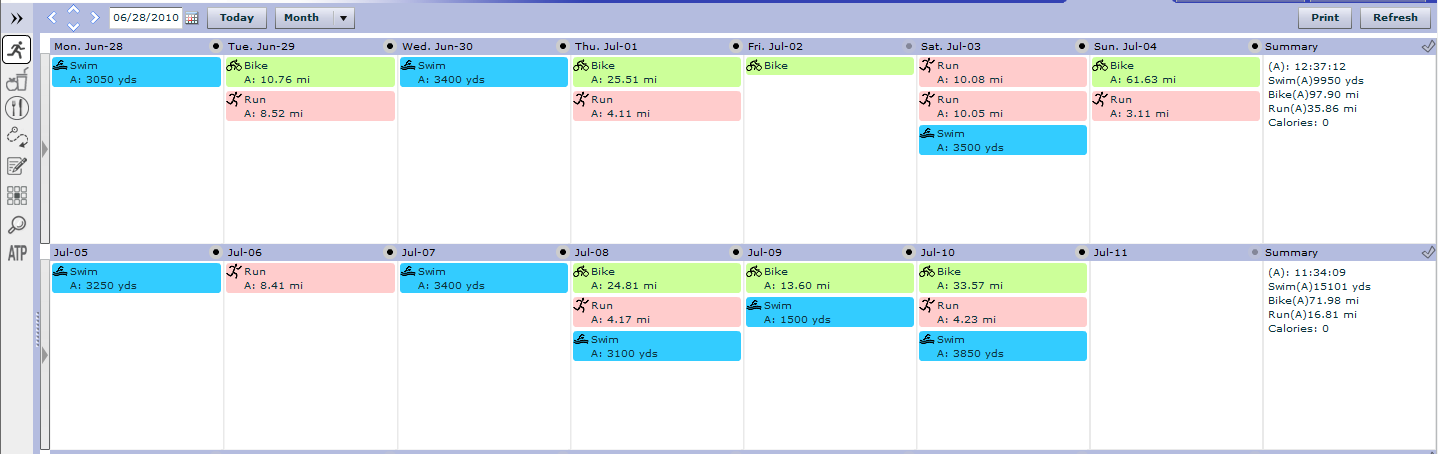Click summary text 'Bike(A)97.90 mi'
The width and height of the screenshot is (1438, 454).
point(1313,94)
